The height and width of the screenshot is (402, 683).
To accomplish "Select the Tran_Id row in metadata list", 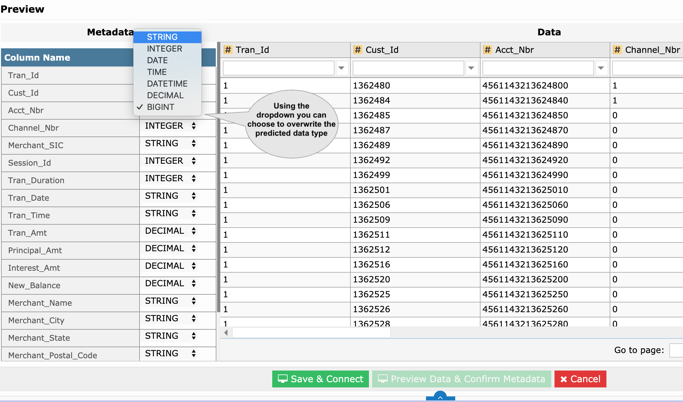I will (70, 75).
